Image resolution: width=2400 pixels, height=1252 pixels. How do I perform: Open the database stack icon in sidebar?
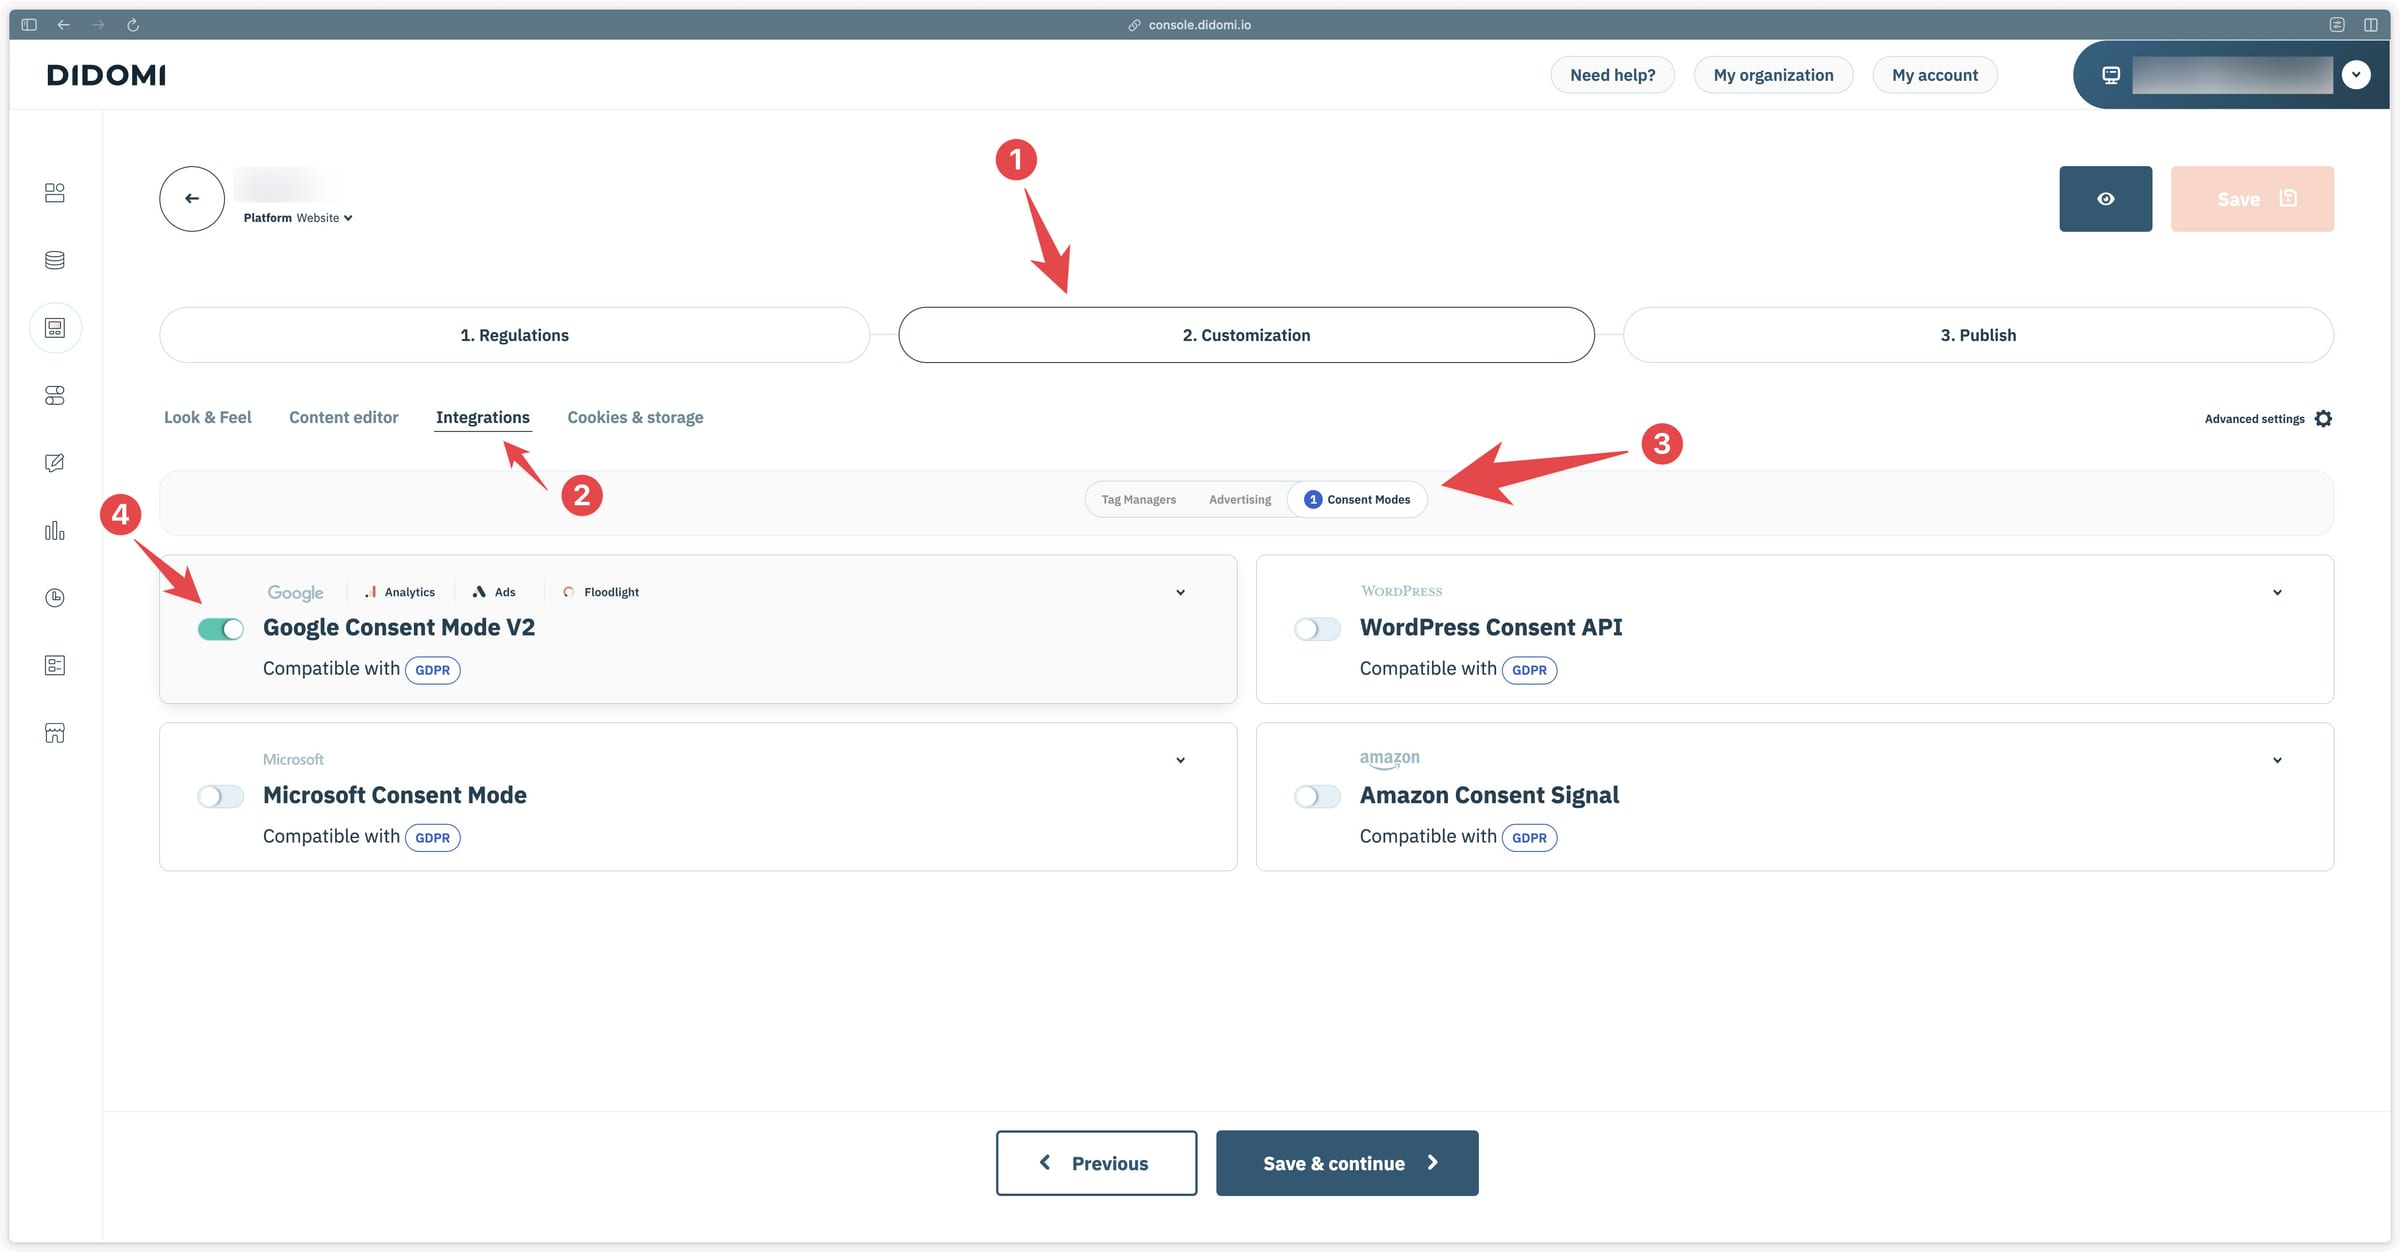click(x=55, y=260)
